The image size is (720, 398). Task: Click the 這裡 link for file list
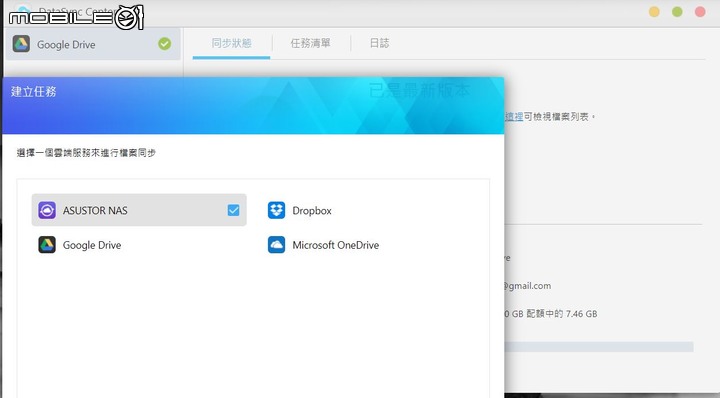(x=514, y=117)
